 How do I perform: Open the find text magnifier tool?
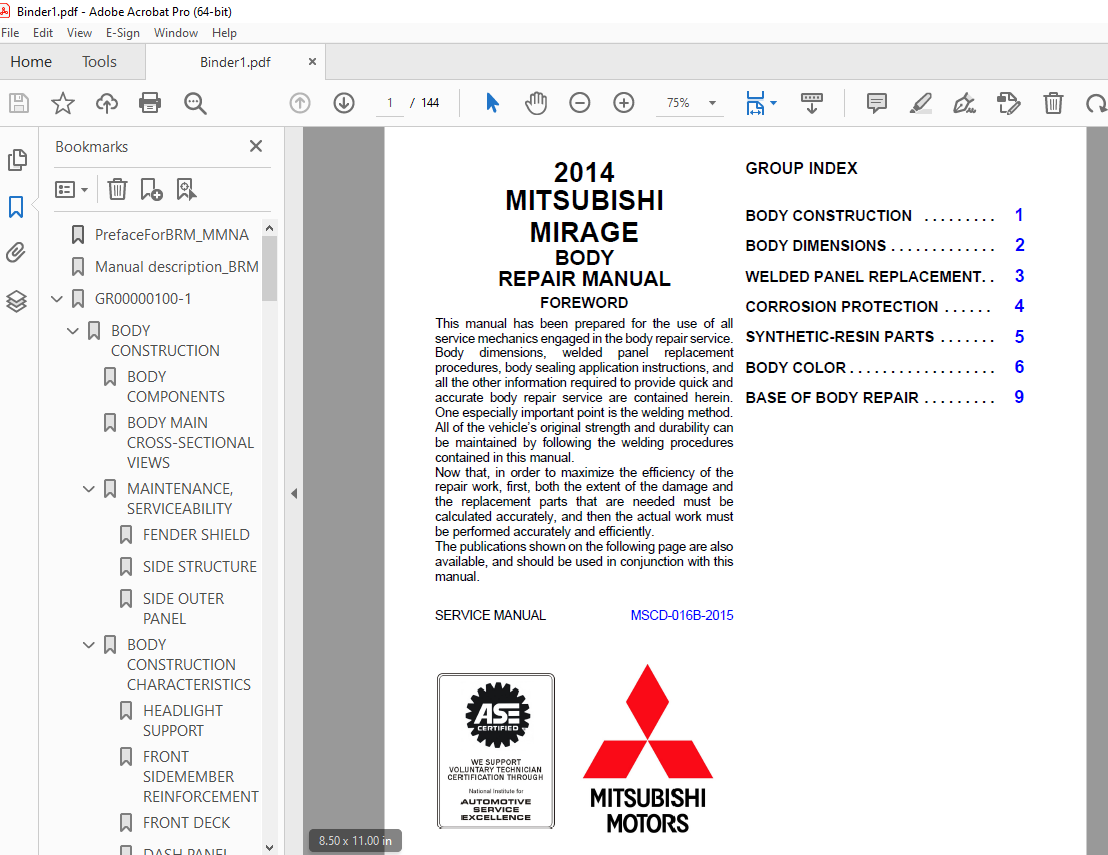click(x=195, y=103)
